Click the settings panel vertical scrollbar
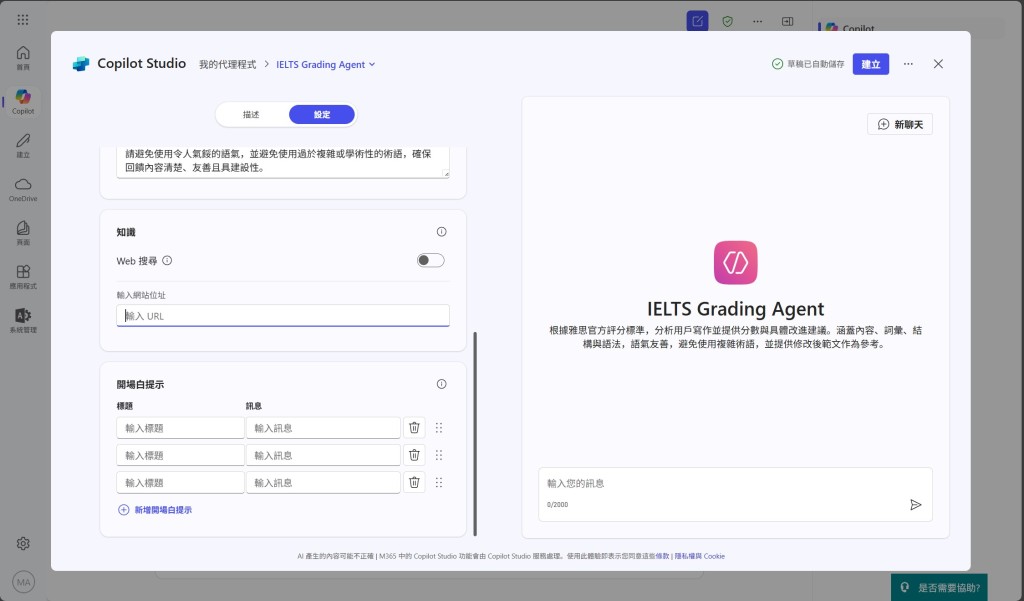1024x601 pixels. pos(475,434)
